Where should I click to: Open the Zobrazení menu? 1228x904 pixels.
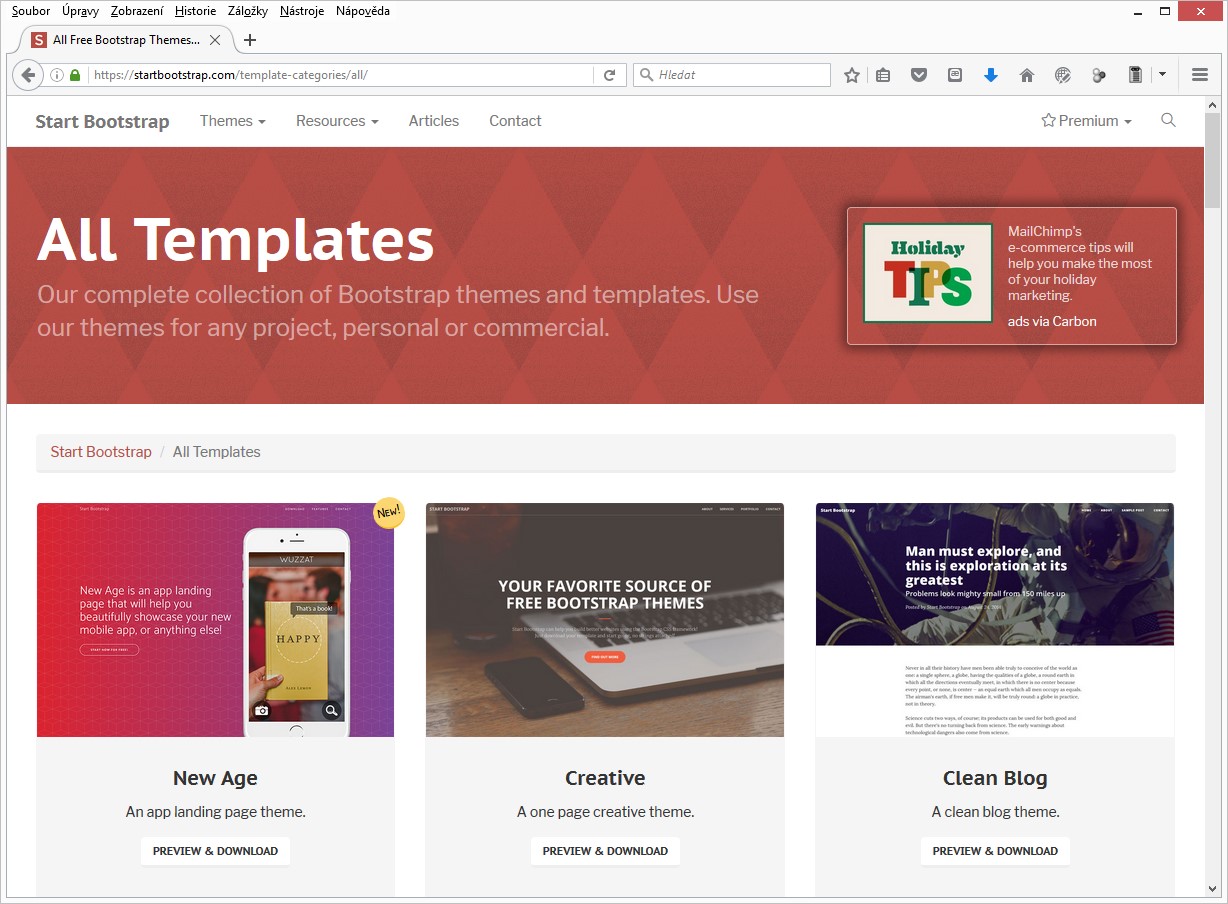coord(138,11)
